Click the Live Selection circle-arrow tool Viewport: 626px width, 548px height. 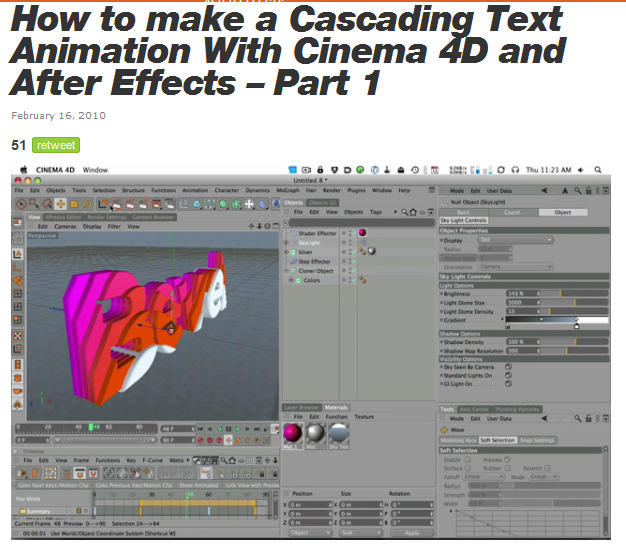point(22,204)
